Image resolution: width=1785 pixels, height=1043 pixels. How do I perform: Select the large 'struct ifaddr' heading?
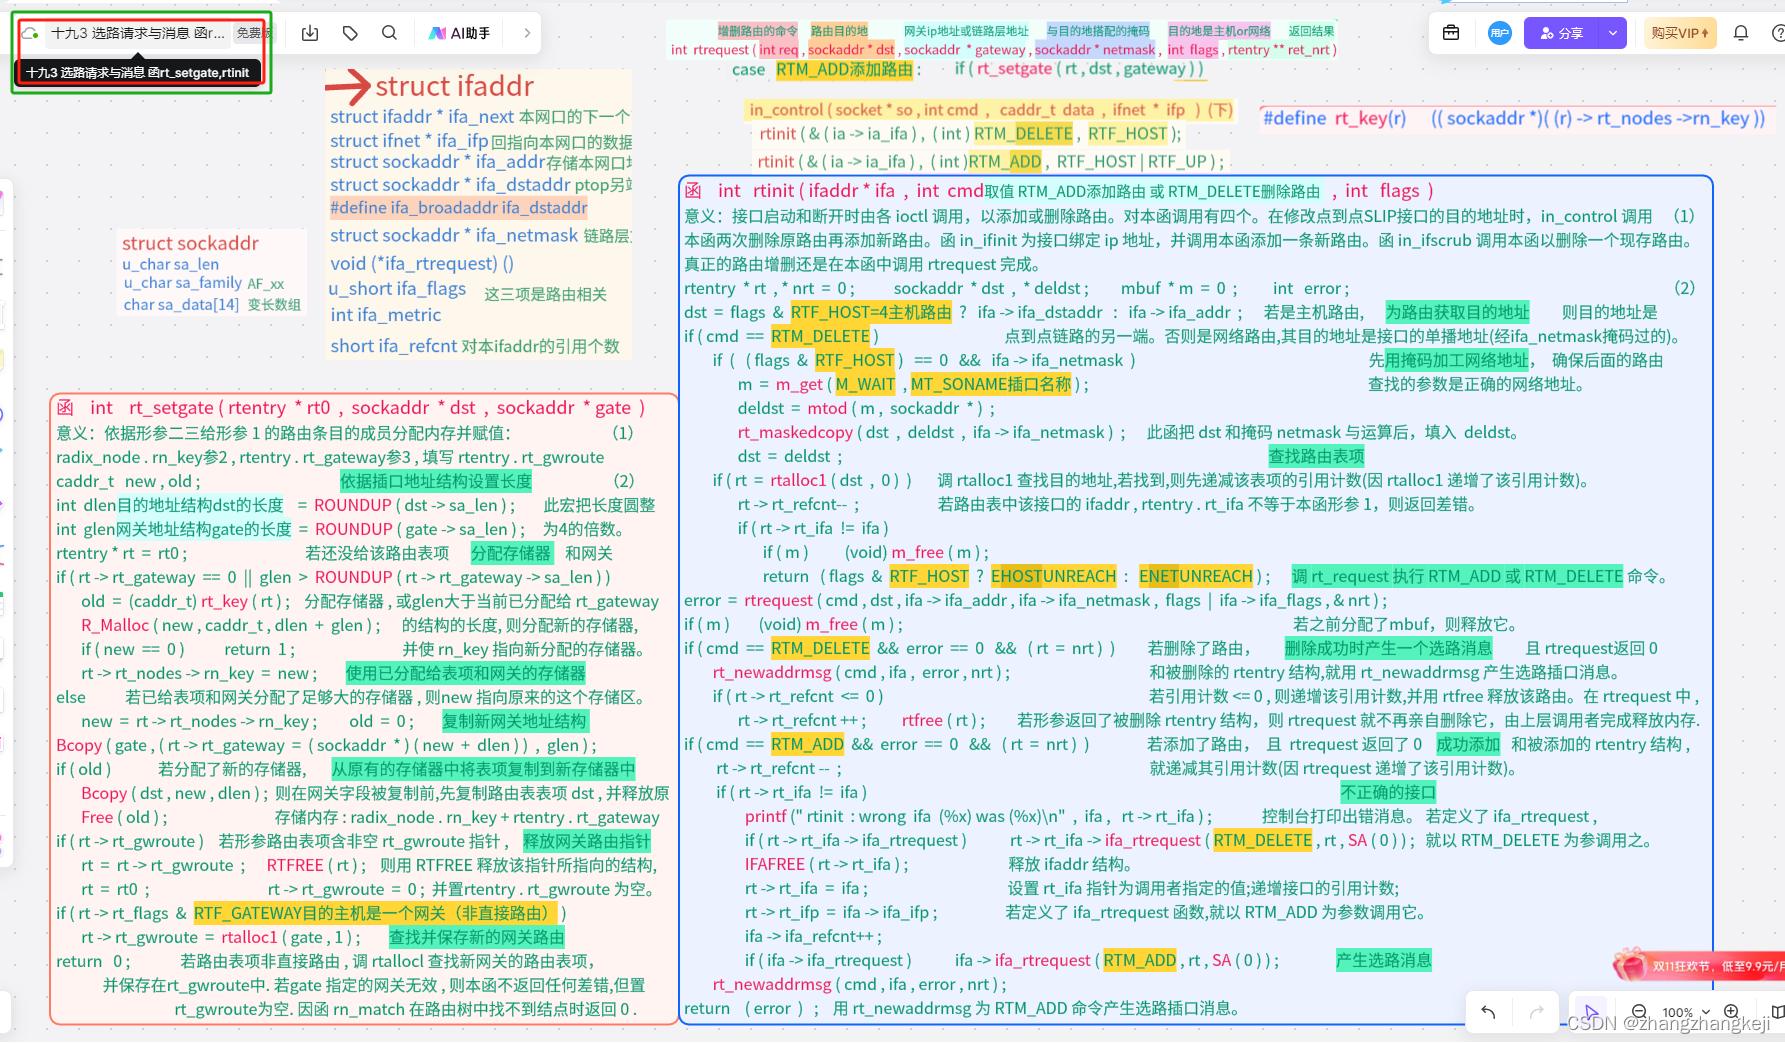click(x=455, y=86)
